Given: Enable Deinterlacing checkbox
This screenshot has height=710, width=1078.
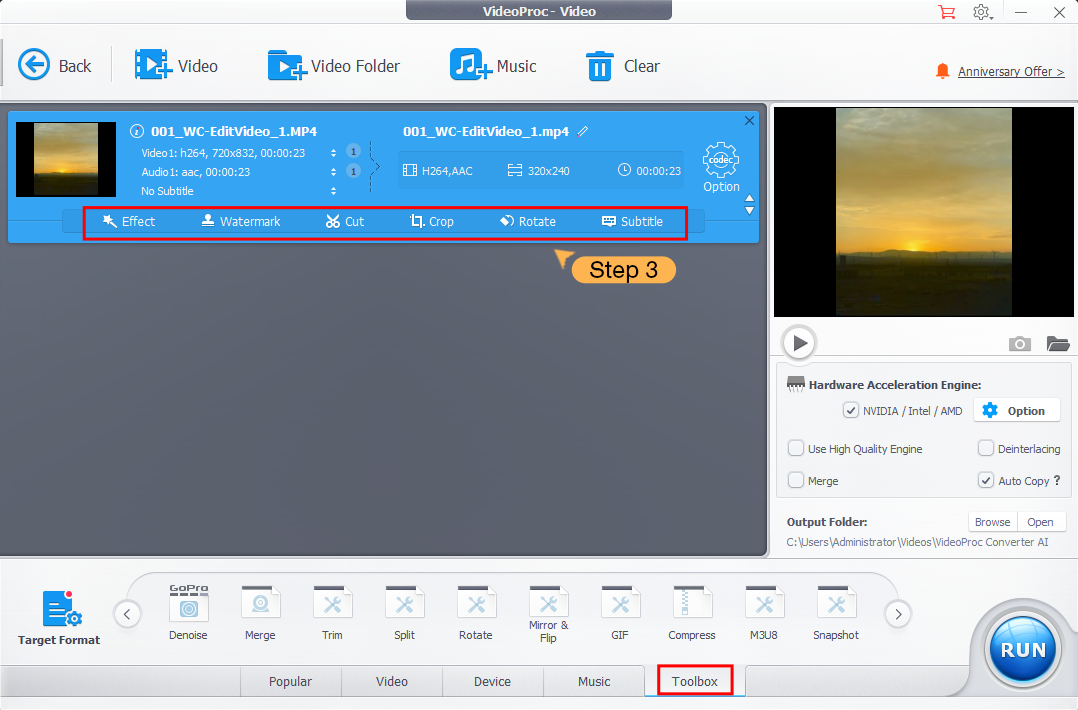Looking at the screenshot, I should [x=986, y=448].
